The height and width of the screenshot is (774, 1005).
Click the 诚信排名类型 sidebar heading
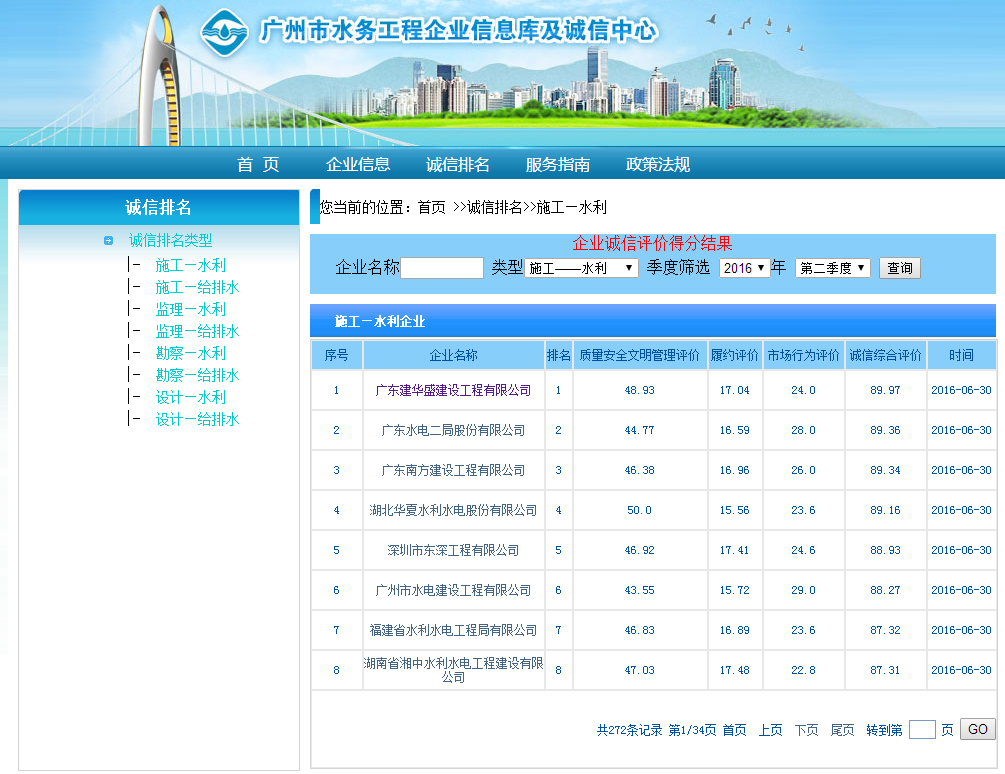(x=170, y=241)
